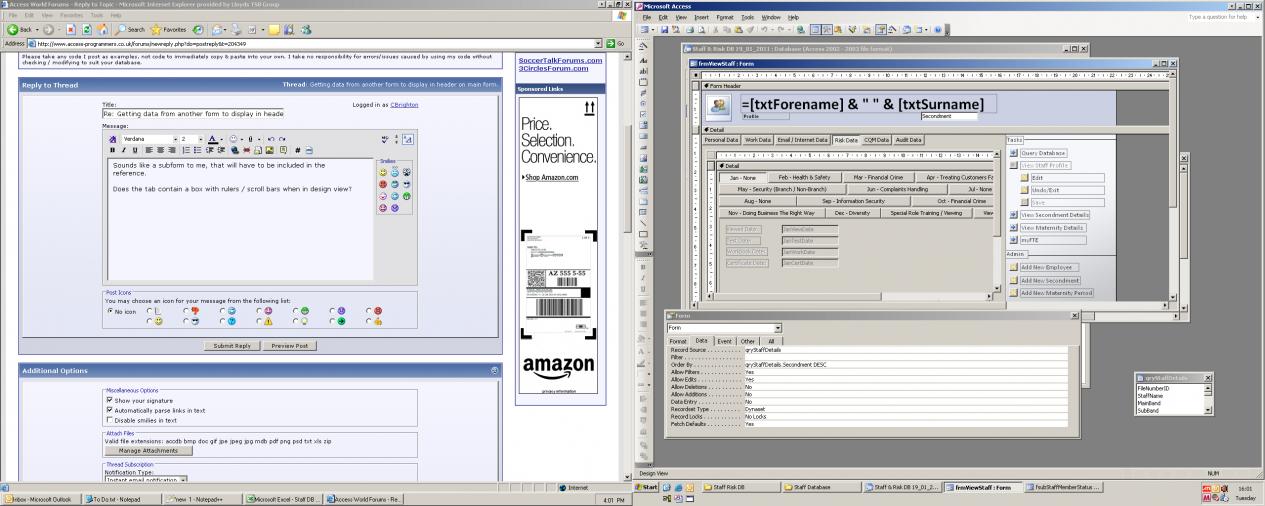Click the Title input field
Image resolution: width=1265 pixels, height=506 pixels.
coord(193,114)
